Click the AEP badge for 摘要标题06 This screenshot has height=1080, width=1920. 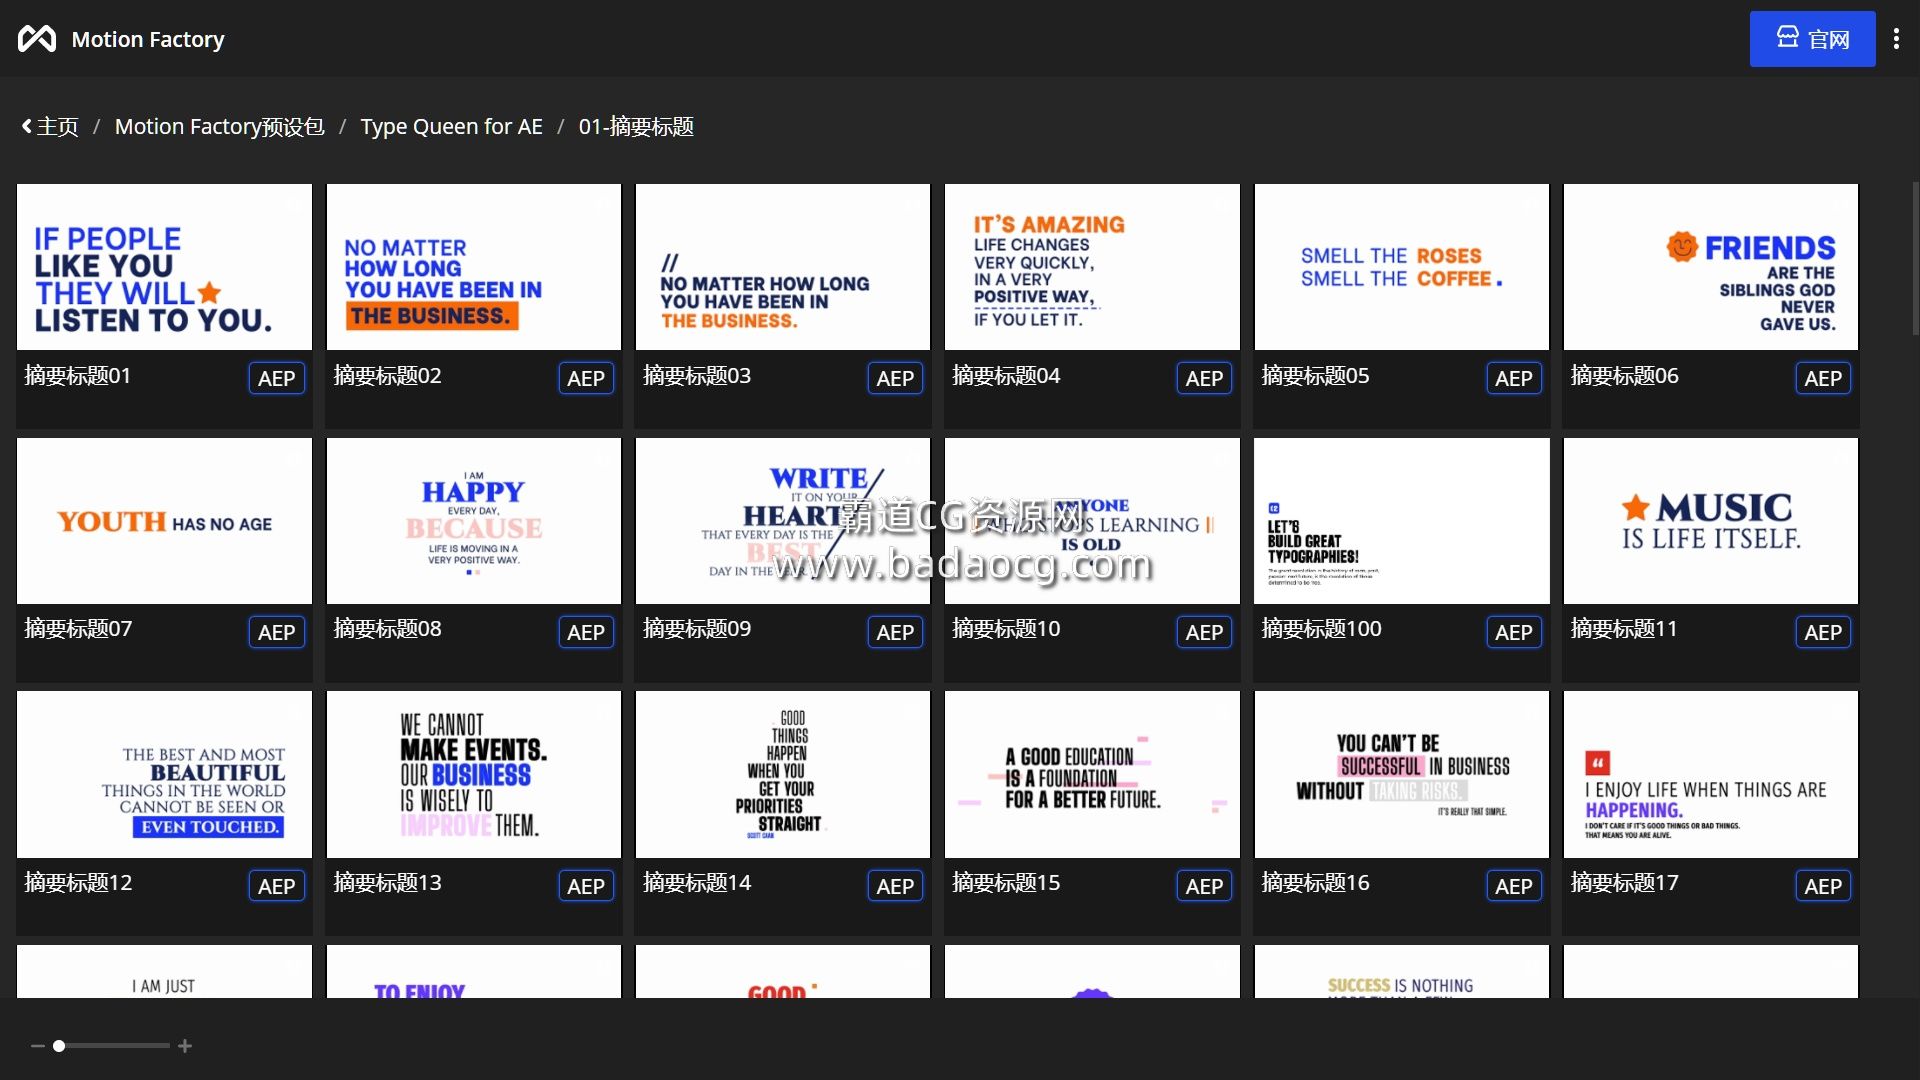click(x=1823, y=378)
